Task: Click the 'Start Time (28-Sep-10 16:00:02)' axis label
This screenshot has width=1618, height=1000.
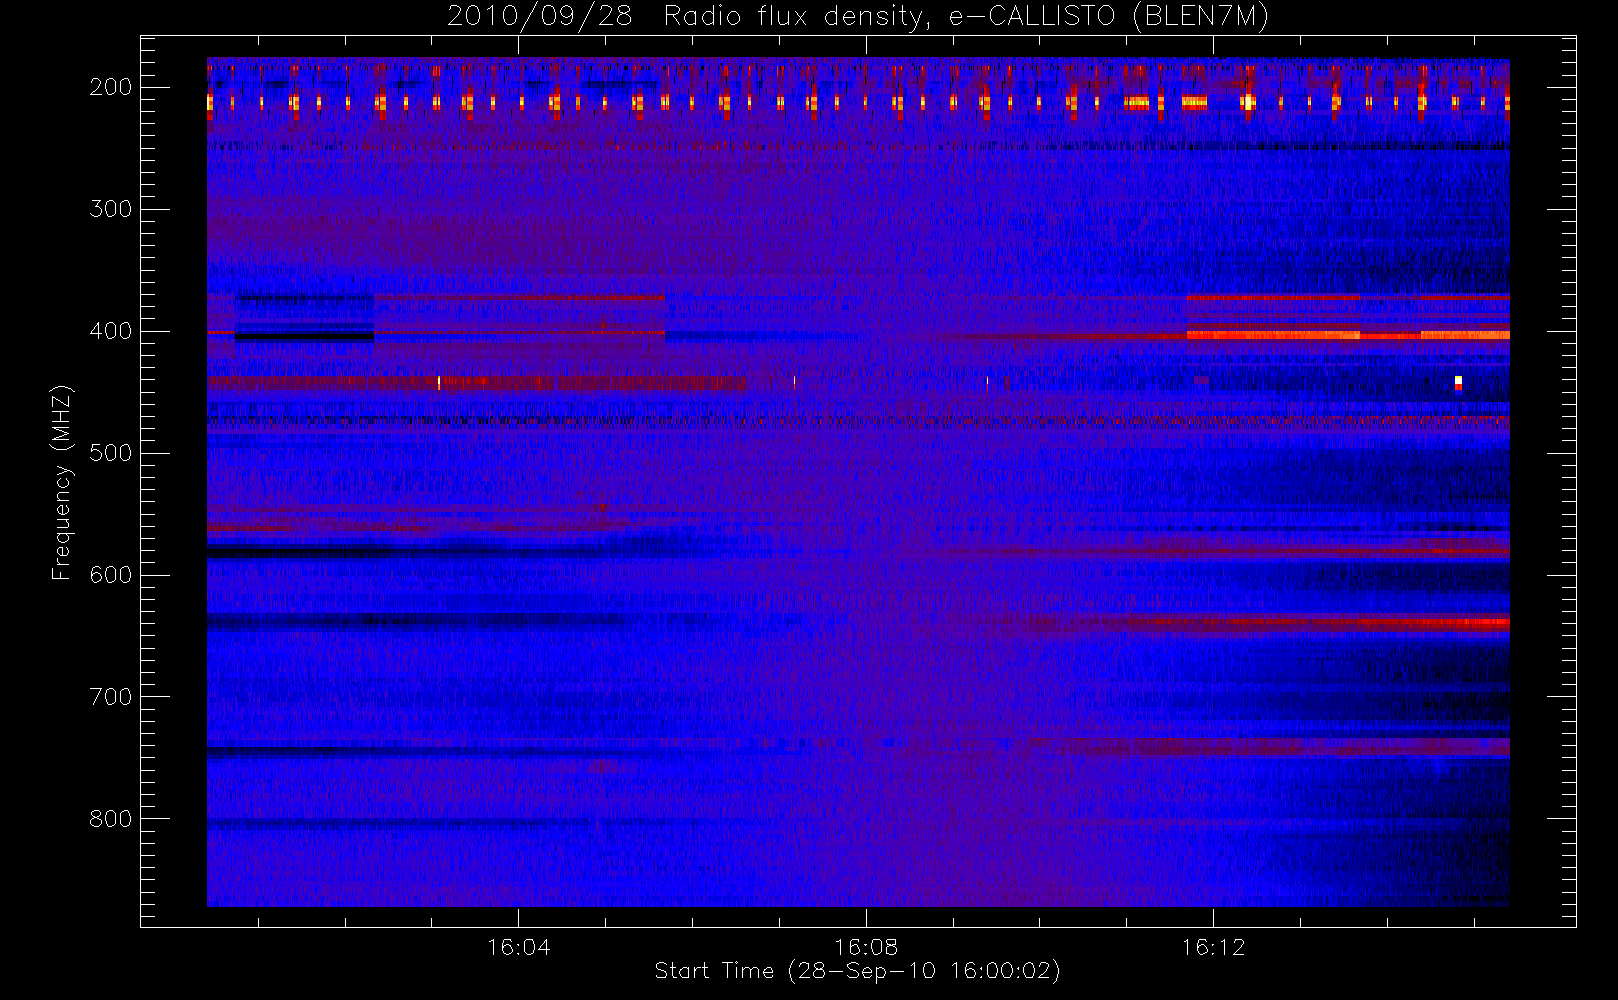Action: (x=857, y=971)
